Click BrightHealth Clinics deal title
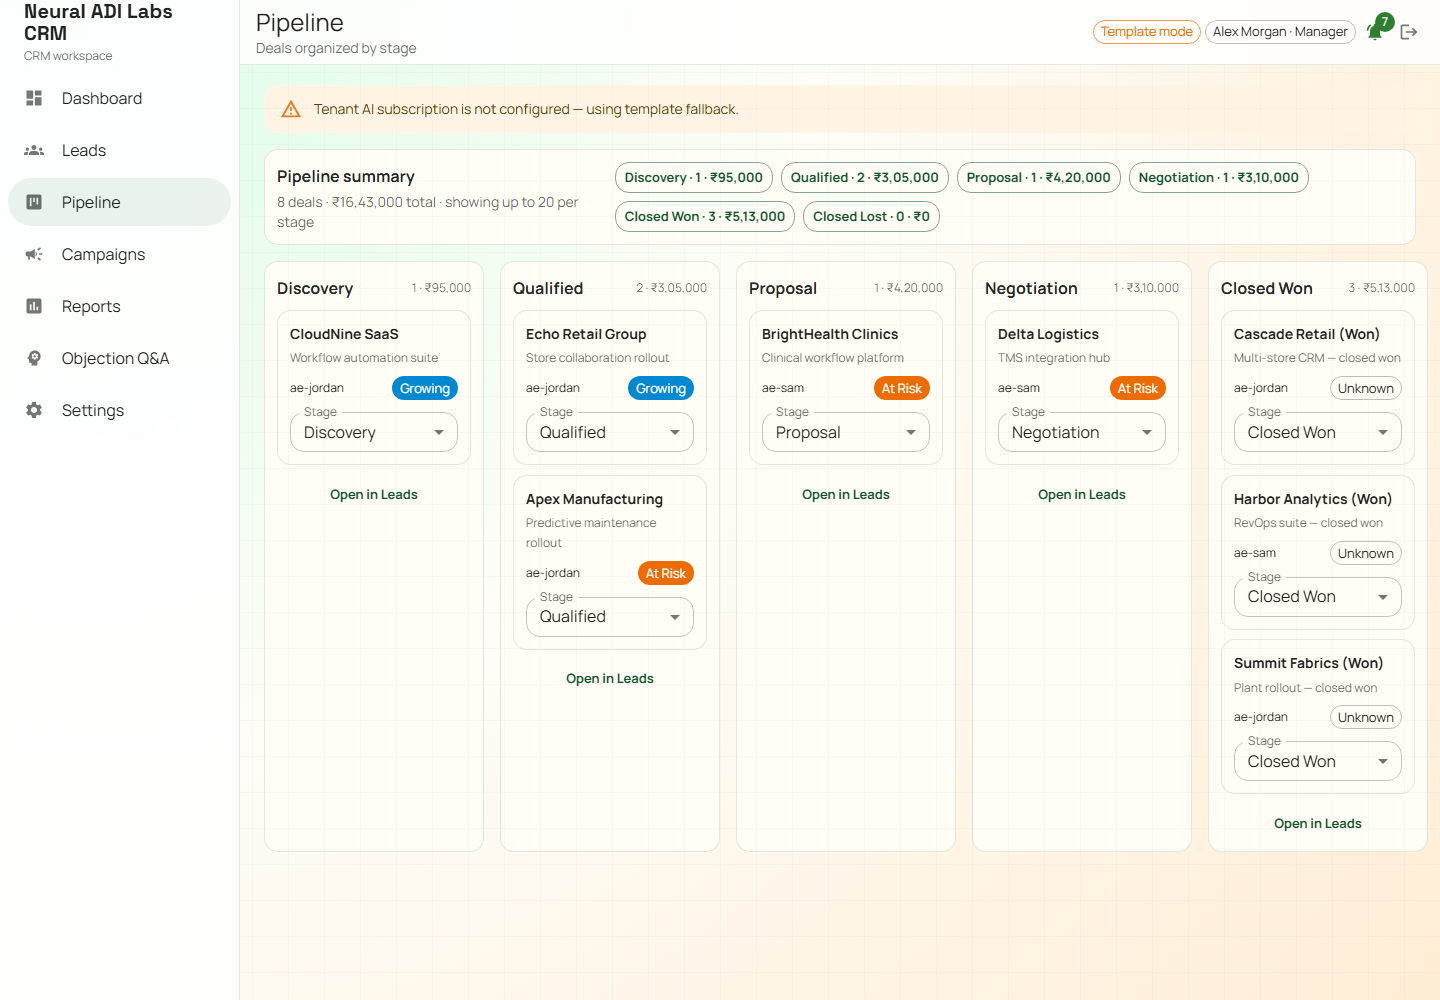The height and width of the screenshot is (1000, 1440). click(x=830, y=334)
